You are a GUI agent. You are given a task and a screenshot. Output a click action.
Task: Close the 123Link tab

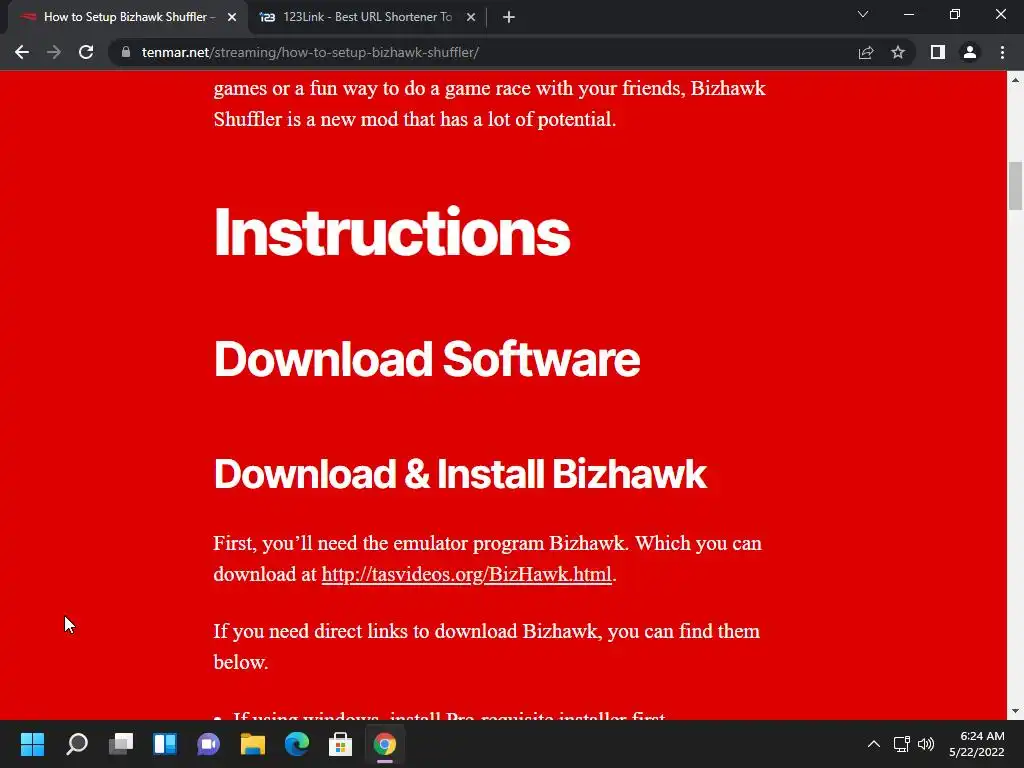pos(471,18)
